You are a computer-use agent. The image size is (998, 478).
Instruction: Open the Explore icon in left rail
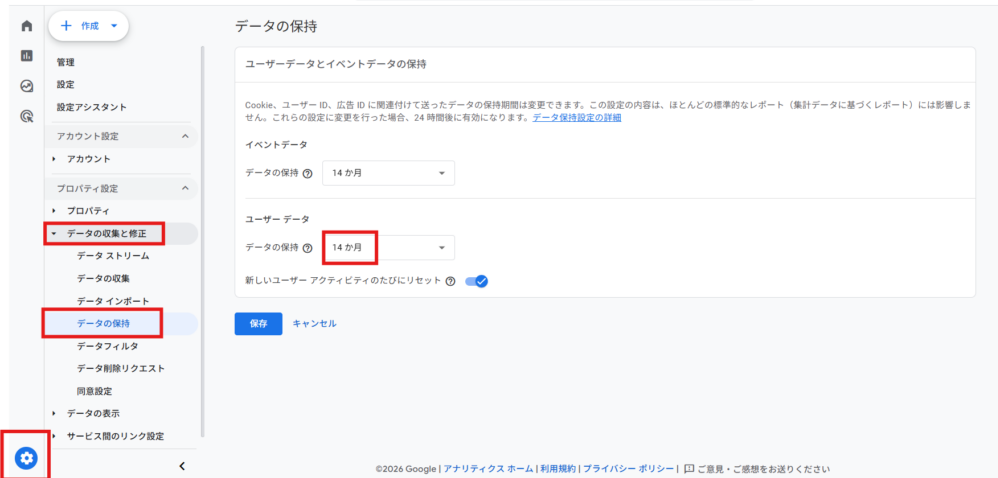point(27,86)
